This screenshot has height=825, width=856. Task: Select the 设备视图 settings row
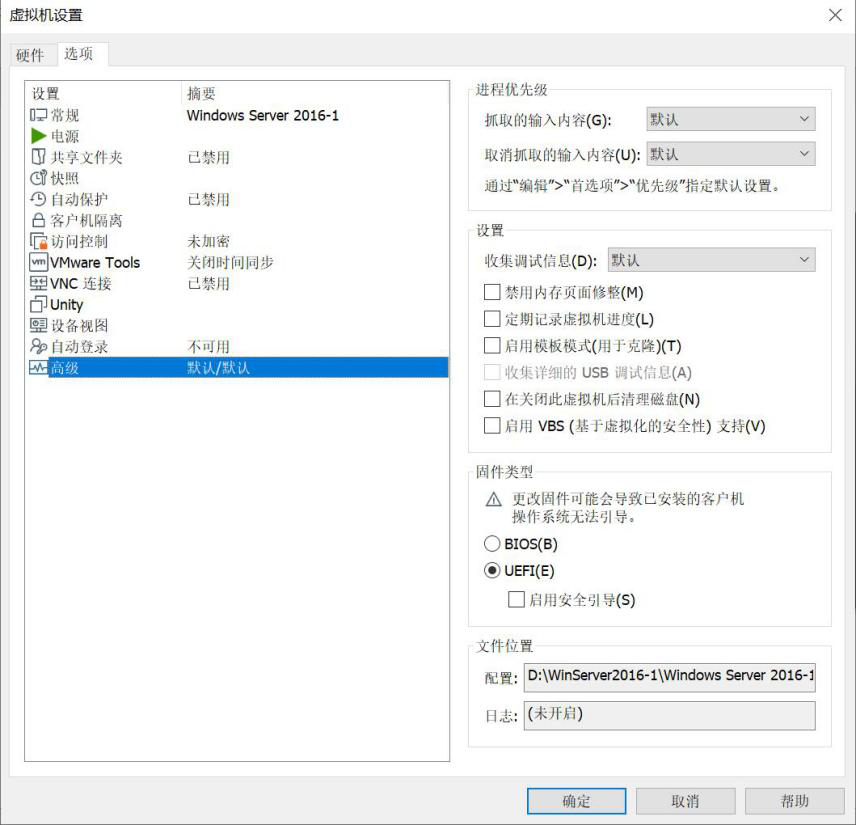238,325
